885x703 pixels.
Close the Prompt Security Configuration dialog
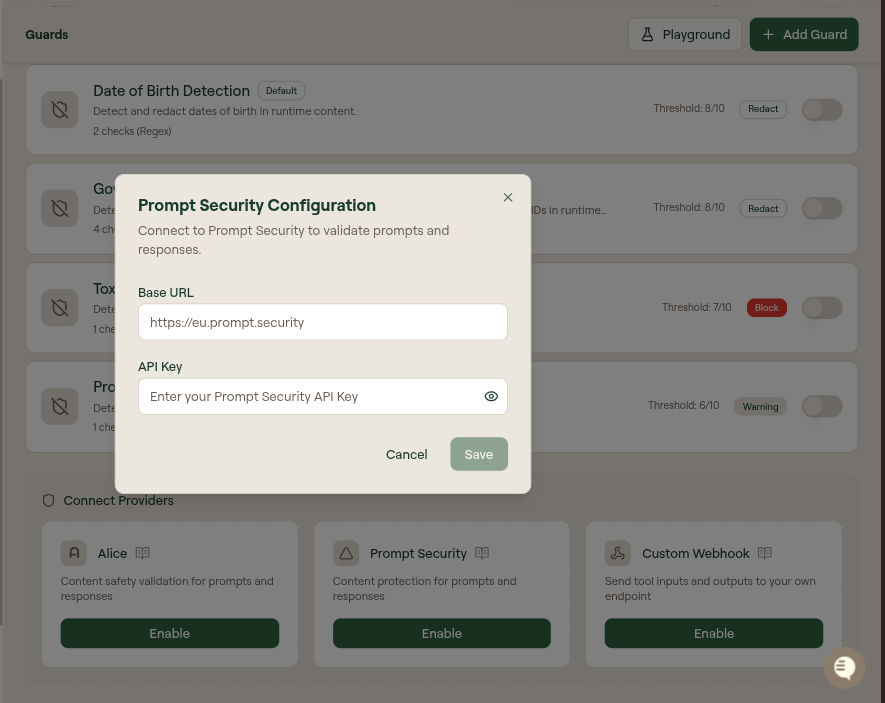click(x=507, y=197)
